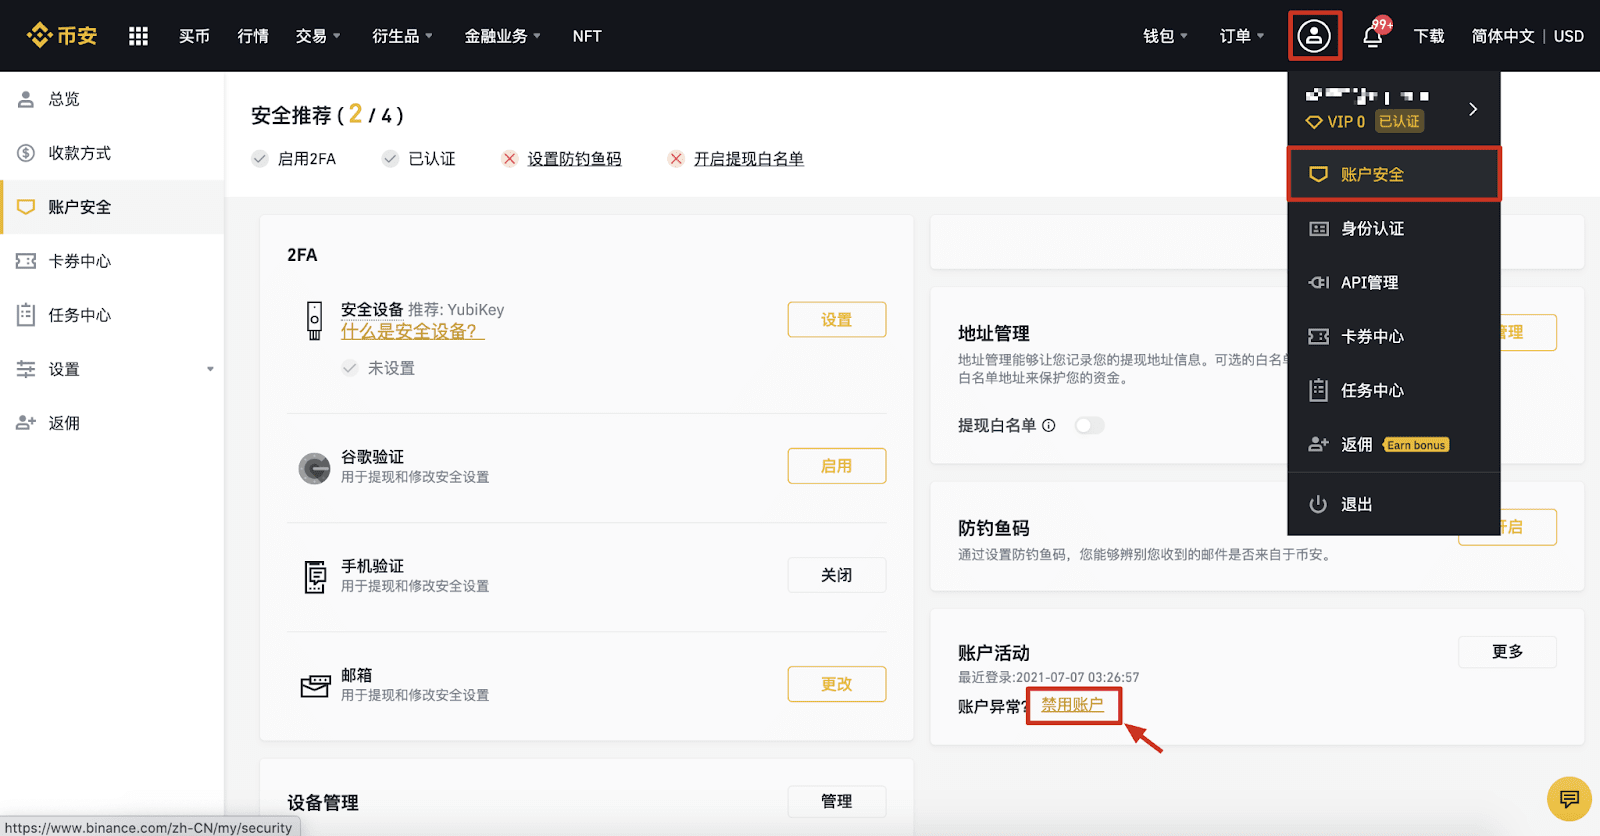Click the USD currency selector
The image size is (1600, 836).
(1569, 36)
